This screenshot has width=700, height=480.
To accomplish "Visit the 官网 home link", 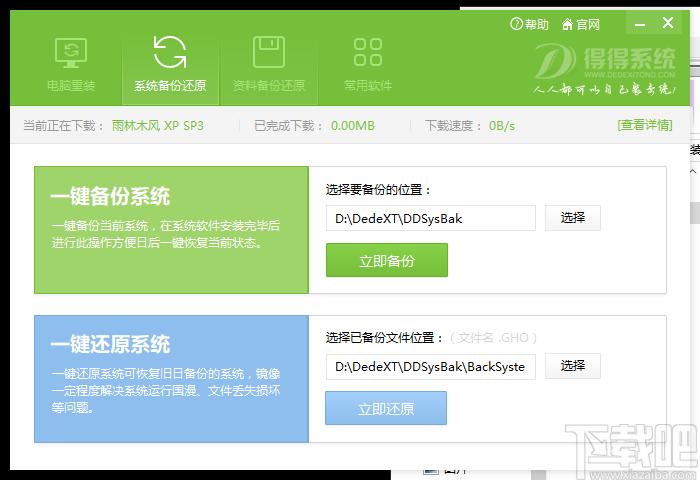I will 580,24.
